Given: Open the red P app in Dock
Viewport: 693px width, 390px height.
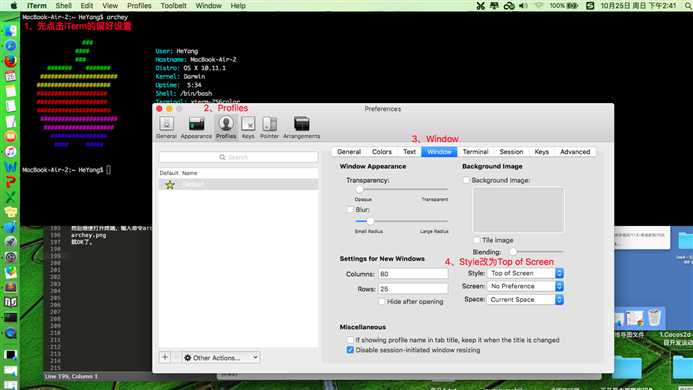Looking at the screenshot, I should (11, 182).
